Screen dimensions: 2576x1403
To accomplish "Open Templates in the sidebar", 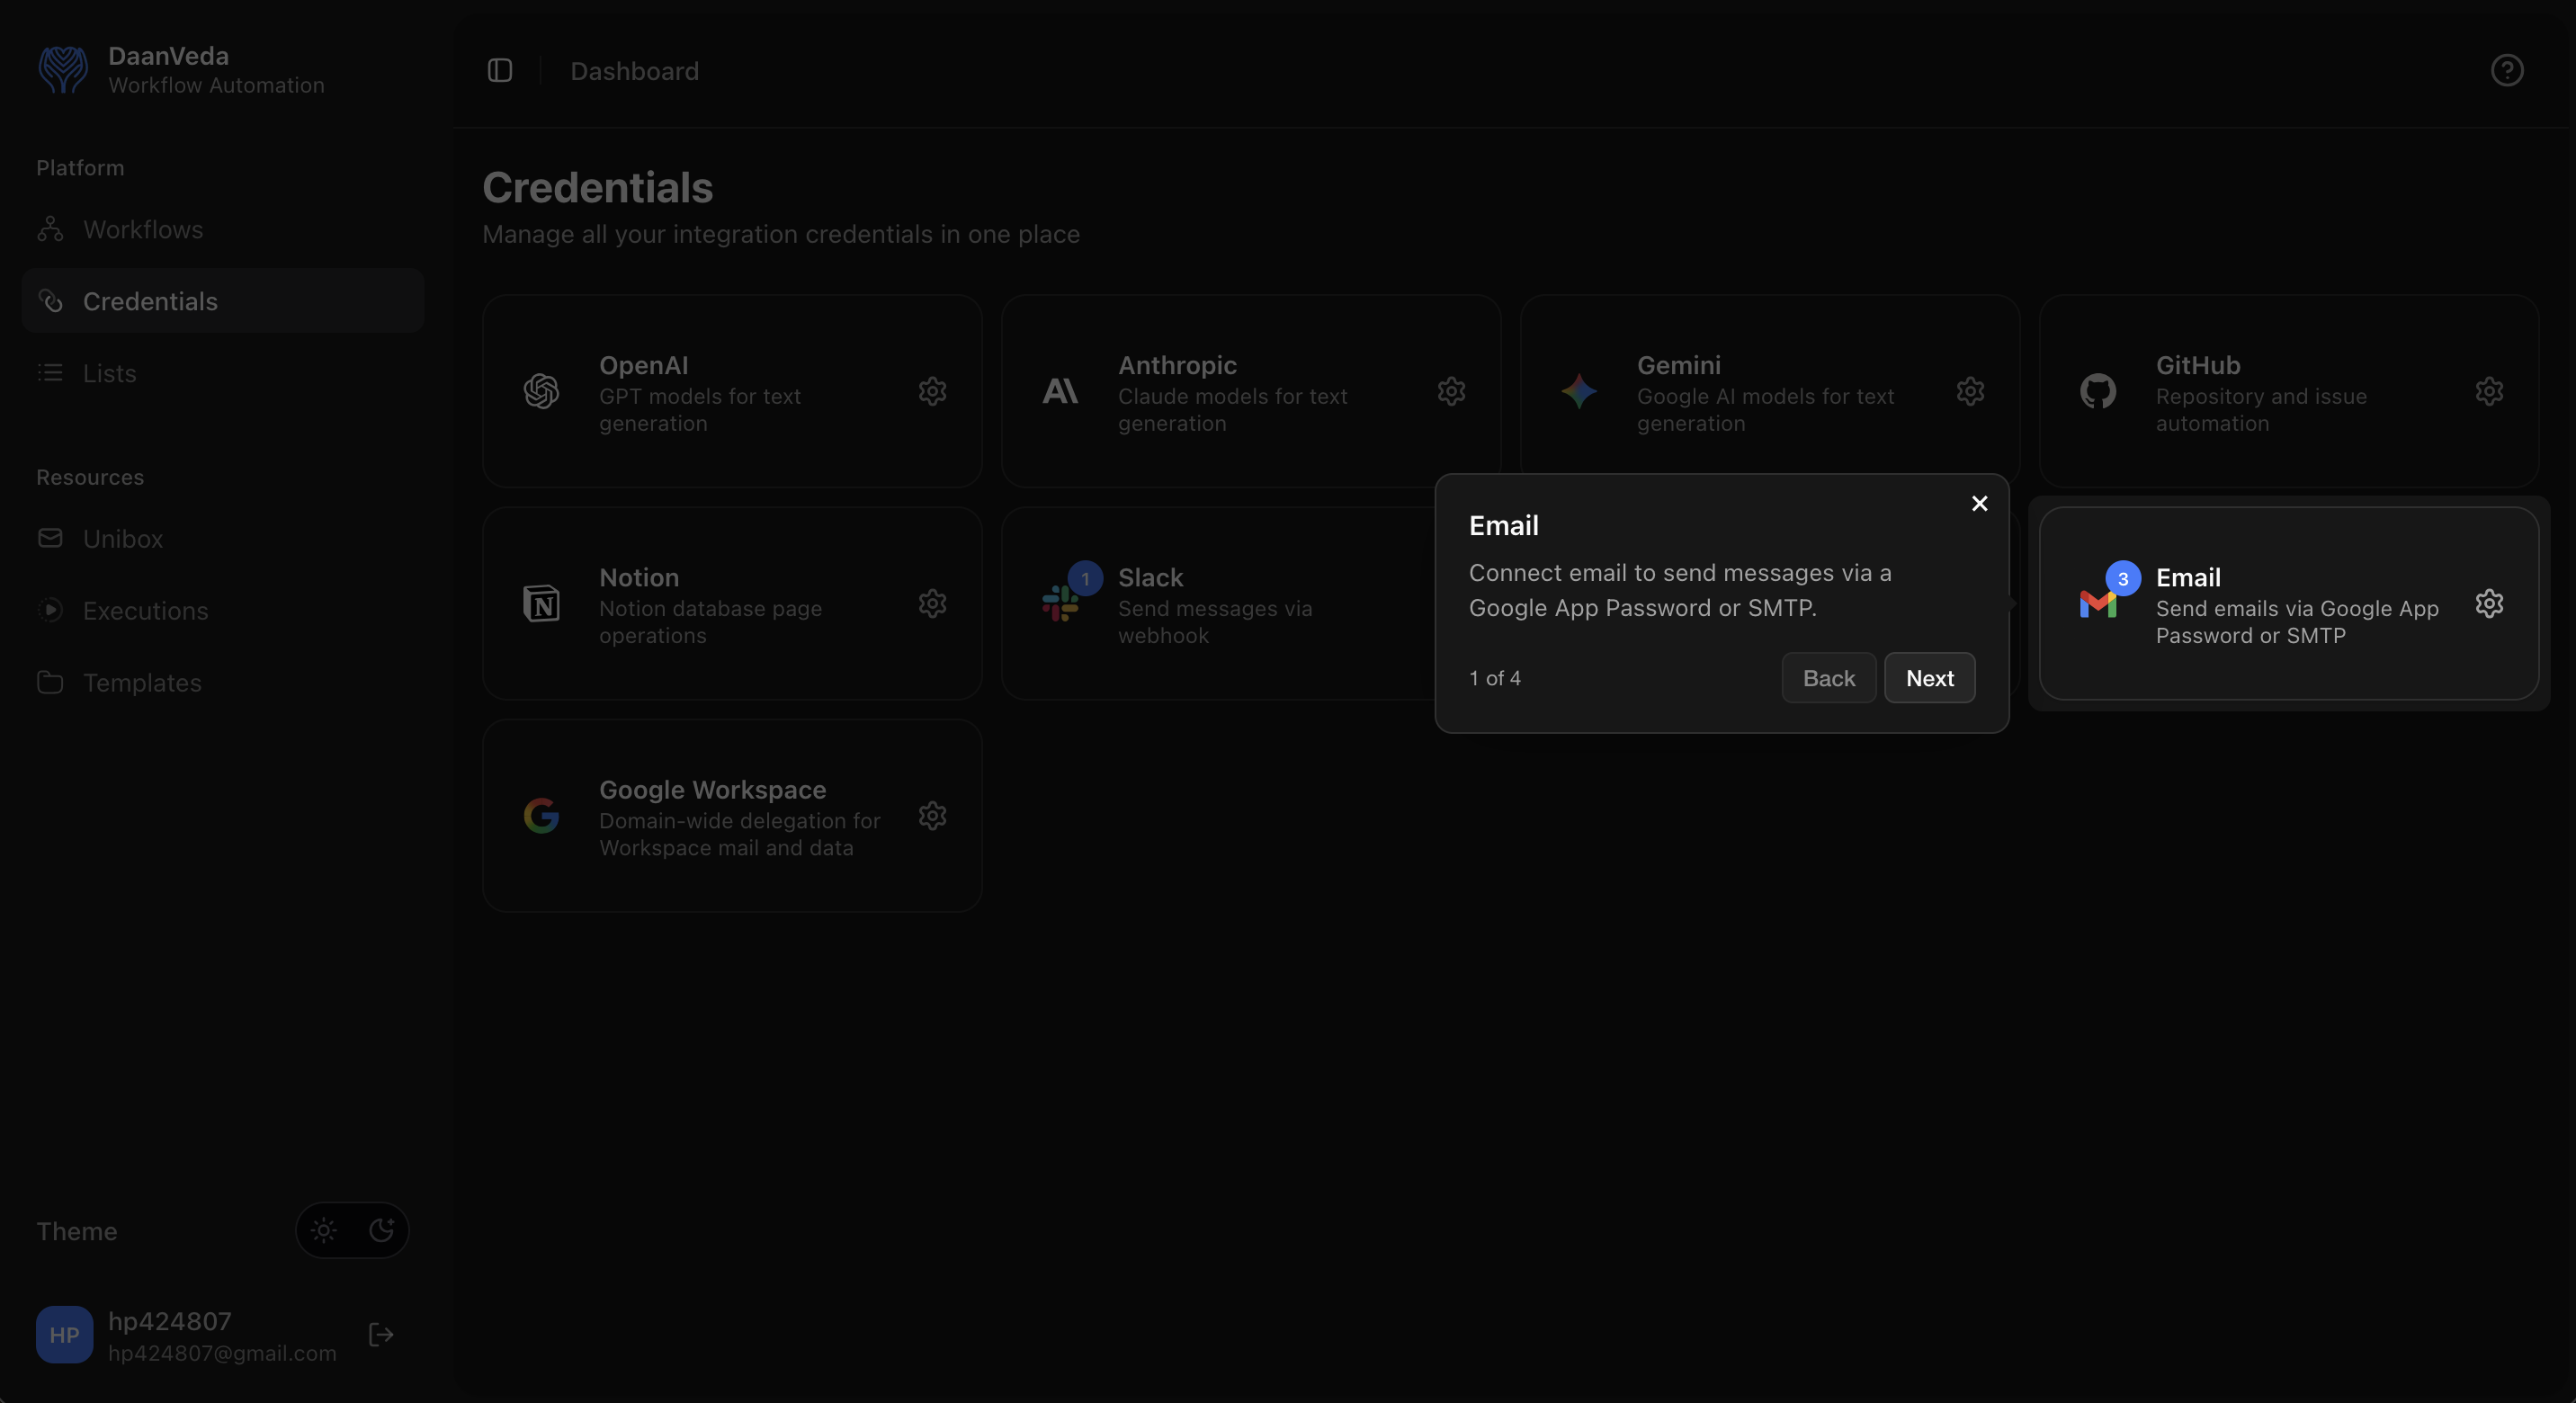I will tap(222, 682).
